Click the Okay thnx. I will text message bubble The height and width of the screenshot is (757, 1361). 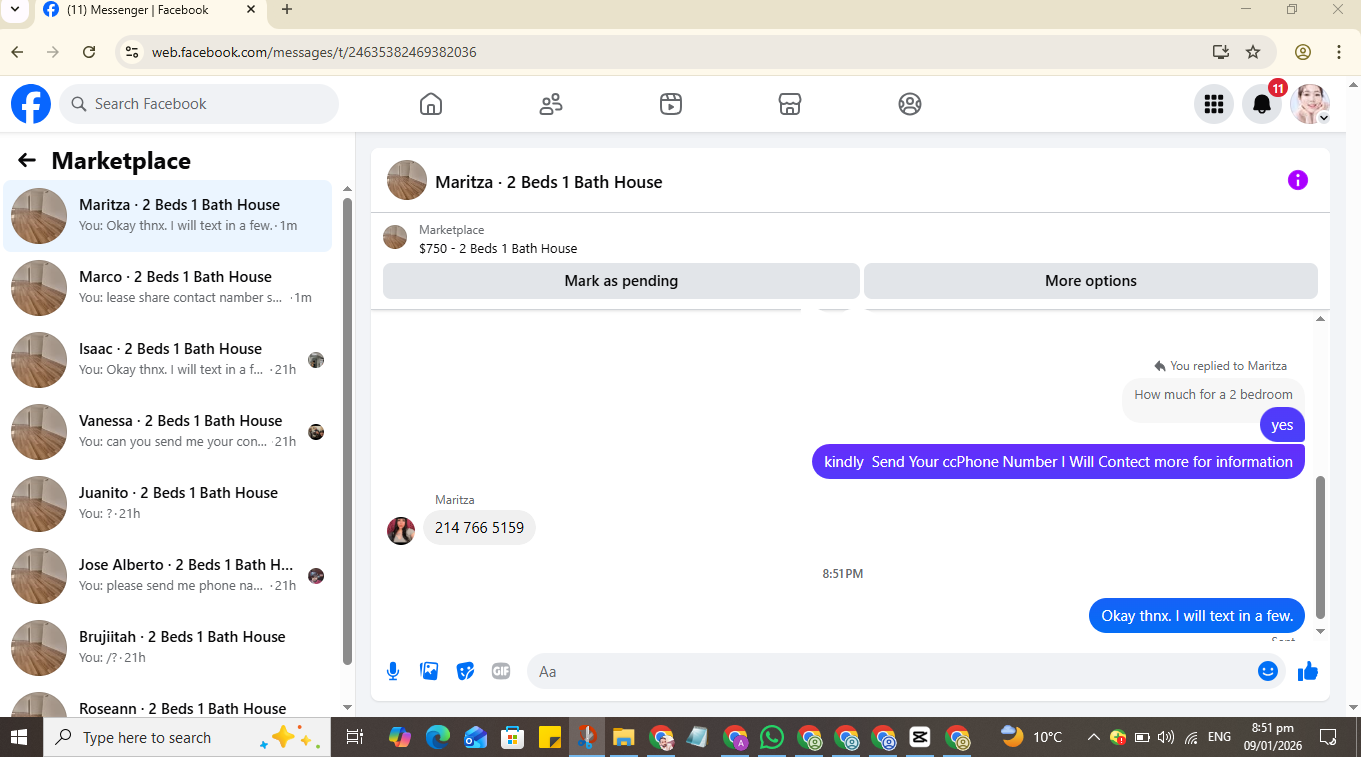pos(1197,616)
